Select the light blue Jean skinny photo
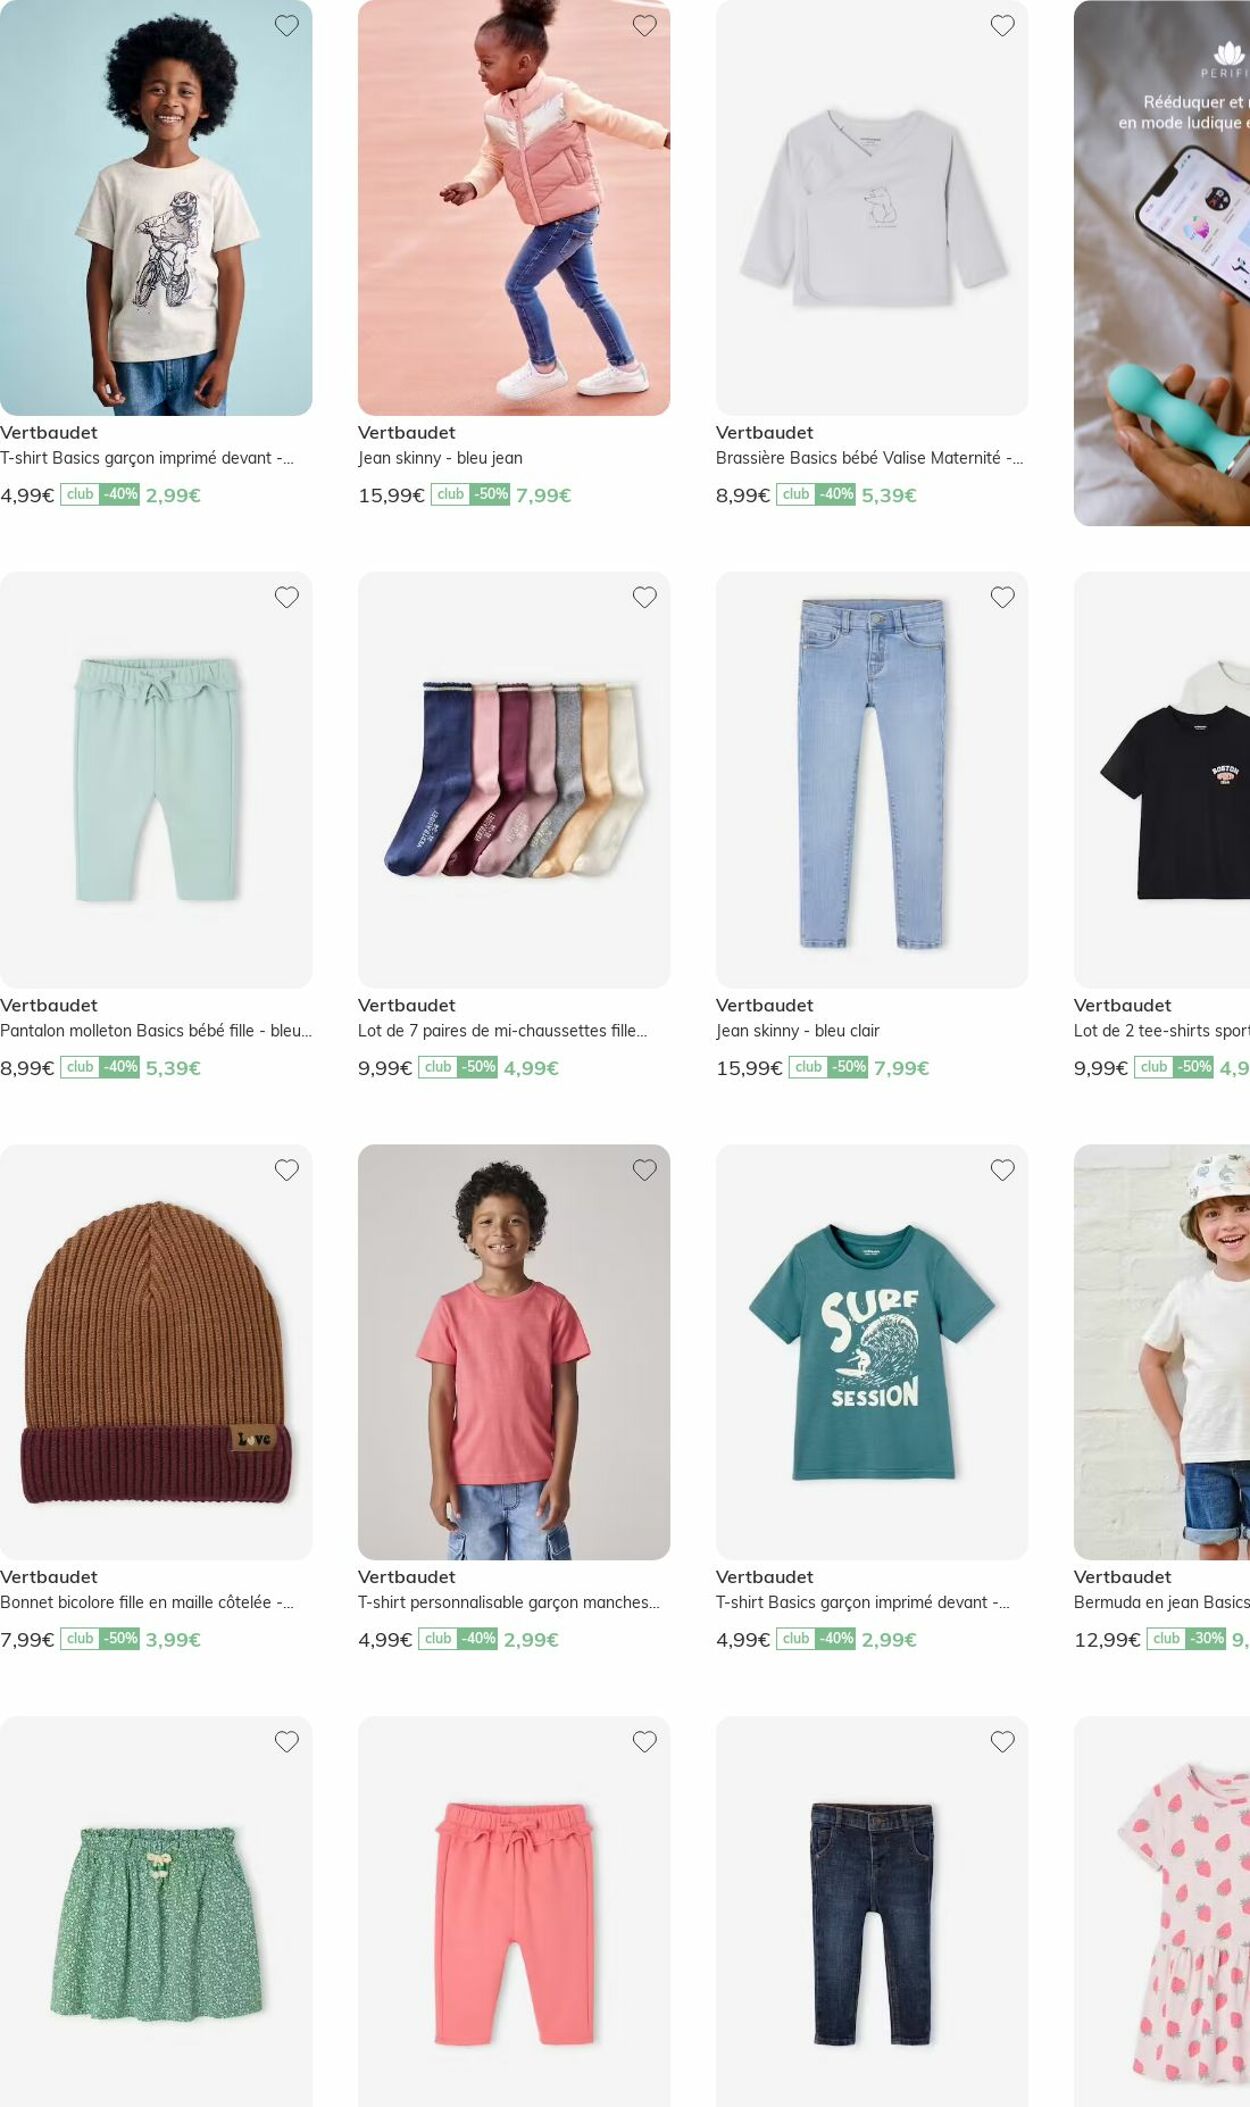This screenshot has height=2107, width=1250. pos(872,780)
